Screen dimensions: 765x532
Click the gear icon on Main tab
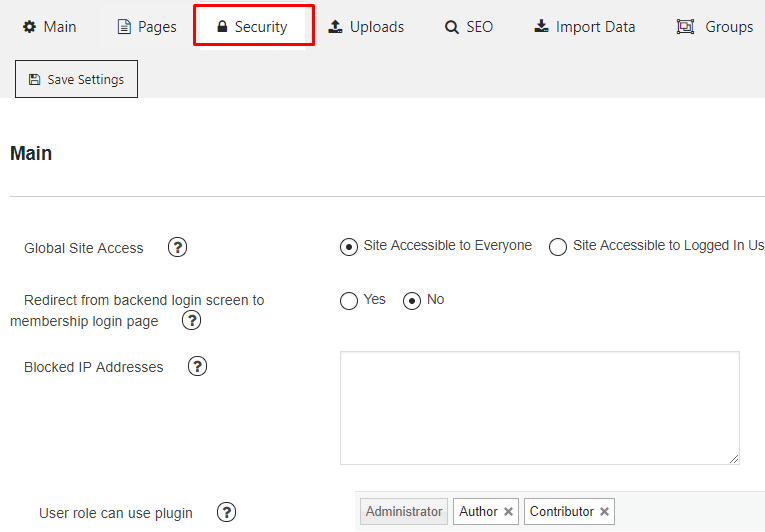pyautogui.click(x=29, y=27)
